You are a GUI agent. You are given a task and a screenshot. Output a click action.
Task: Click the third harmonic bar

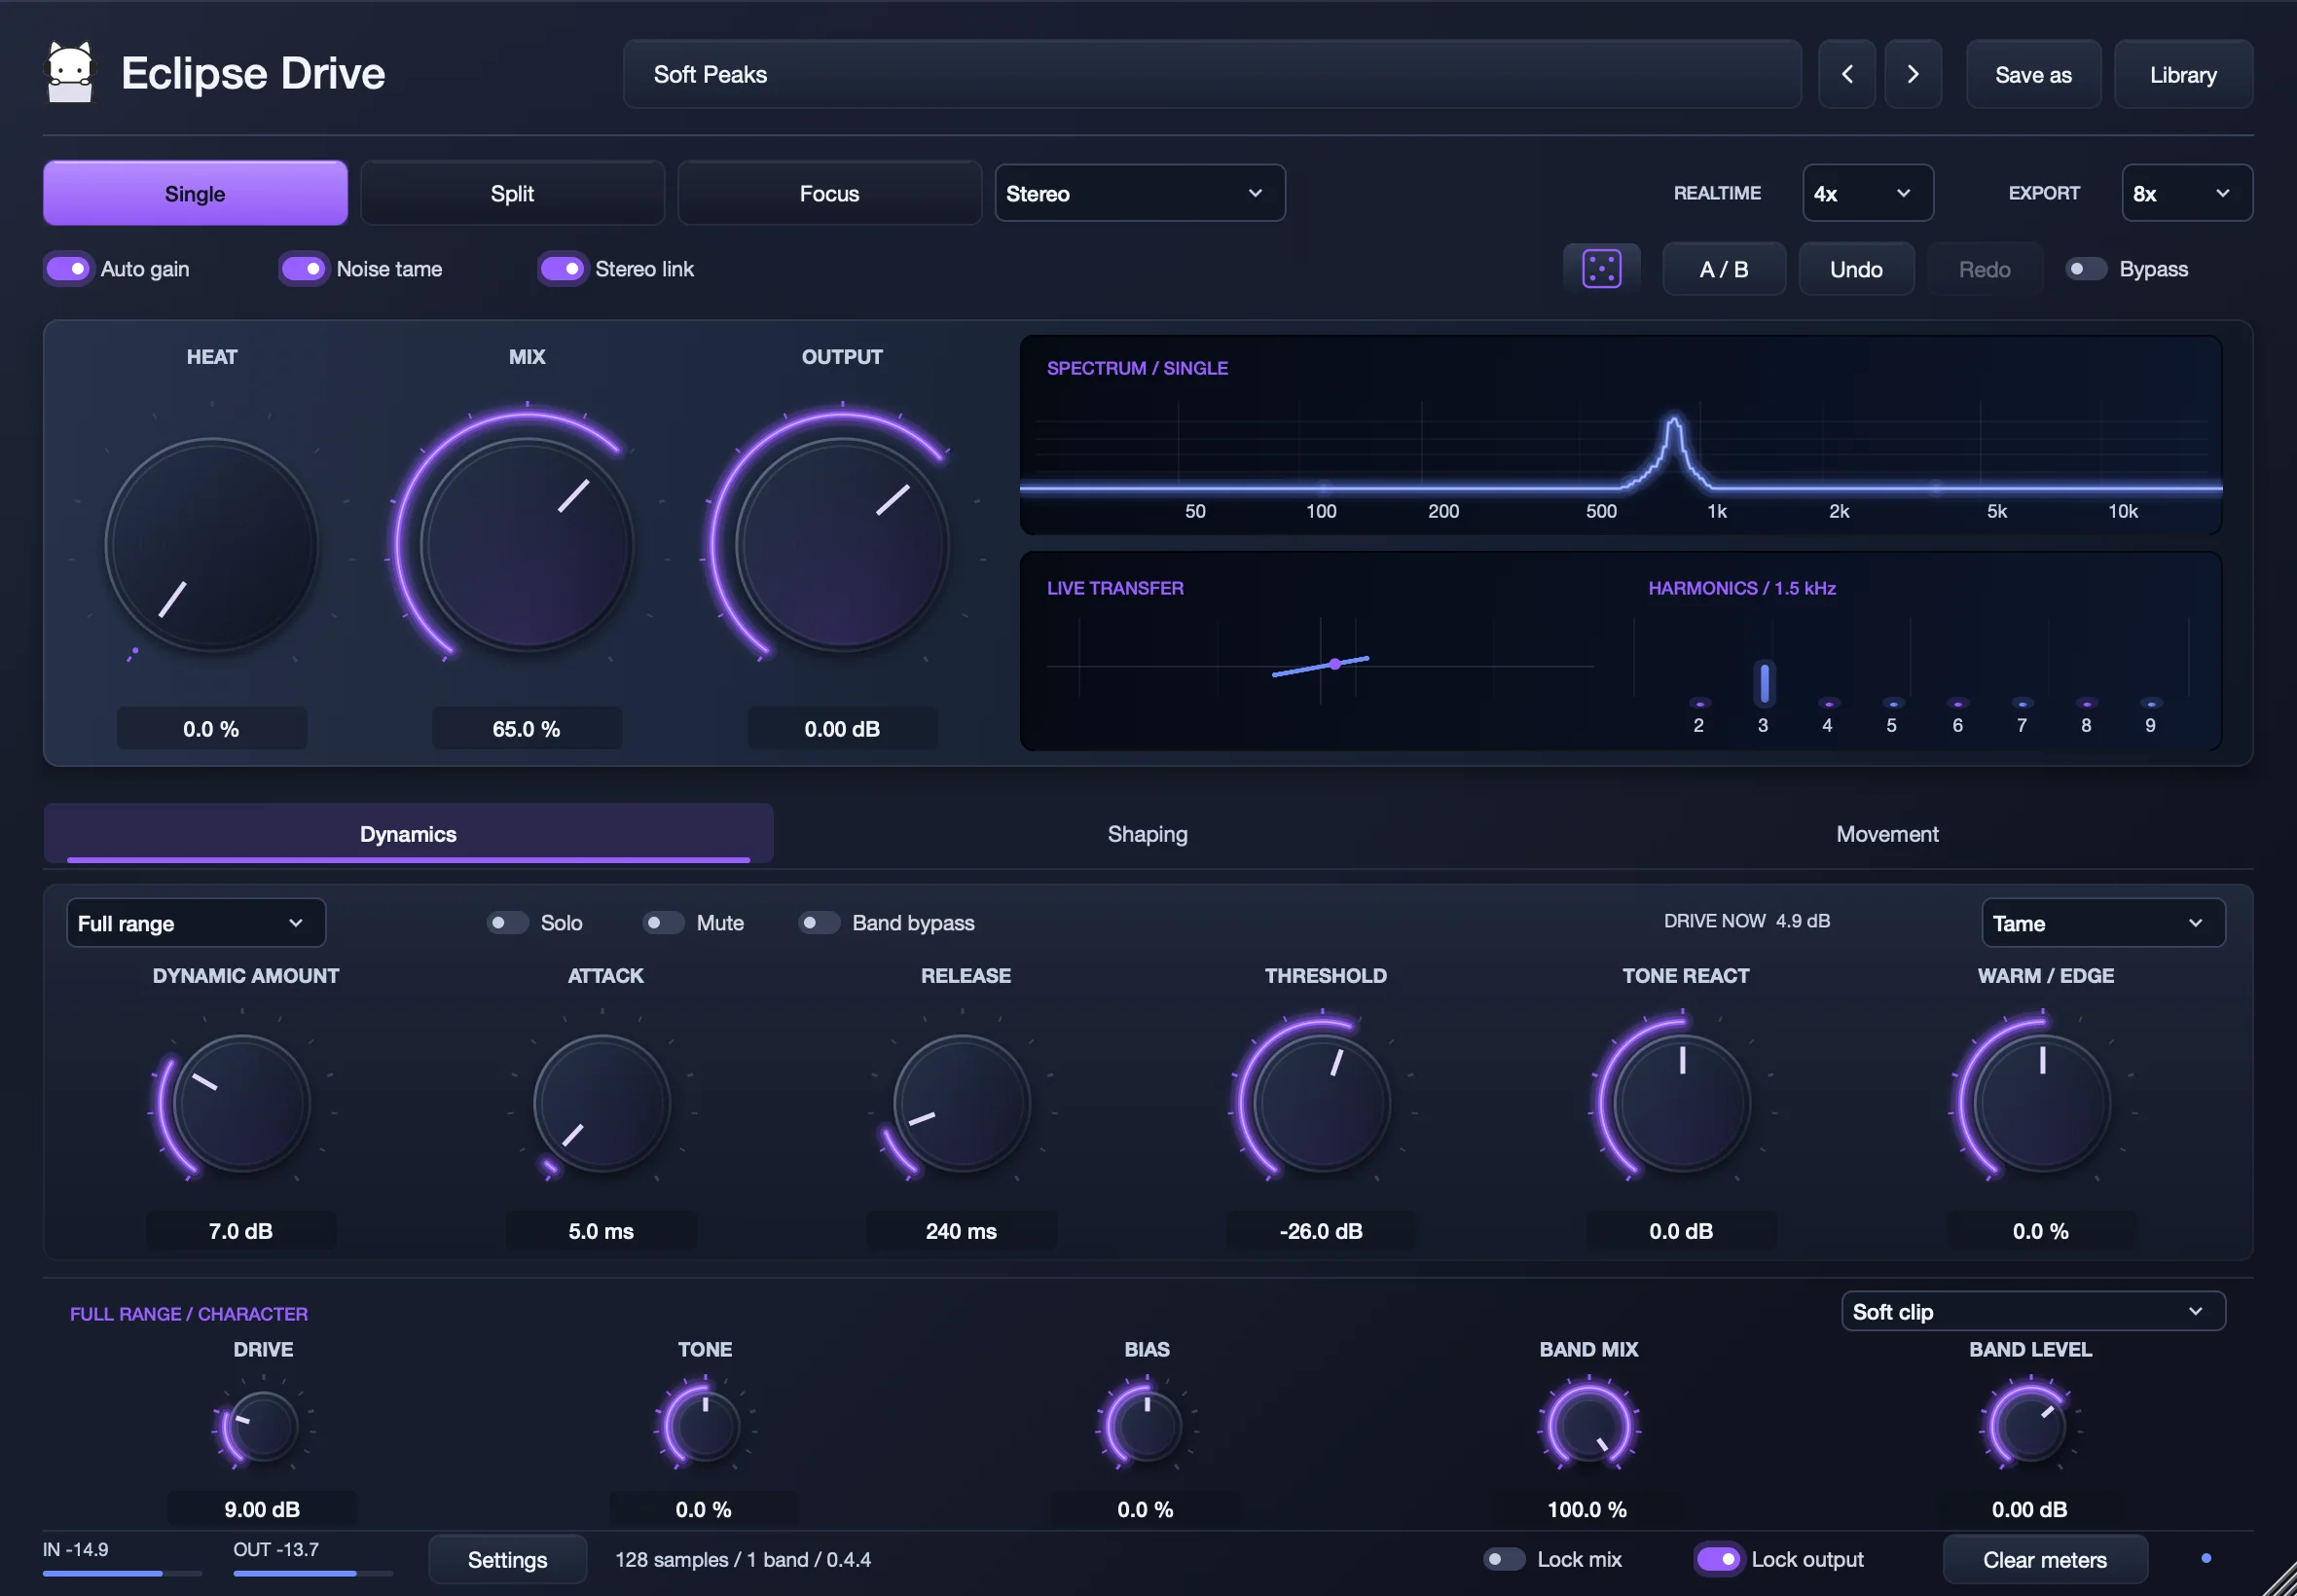click(1764, 683)
